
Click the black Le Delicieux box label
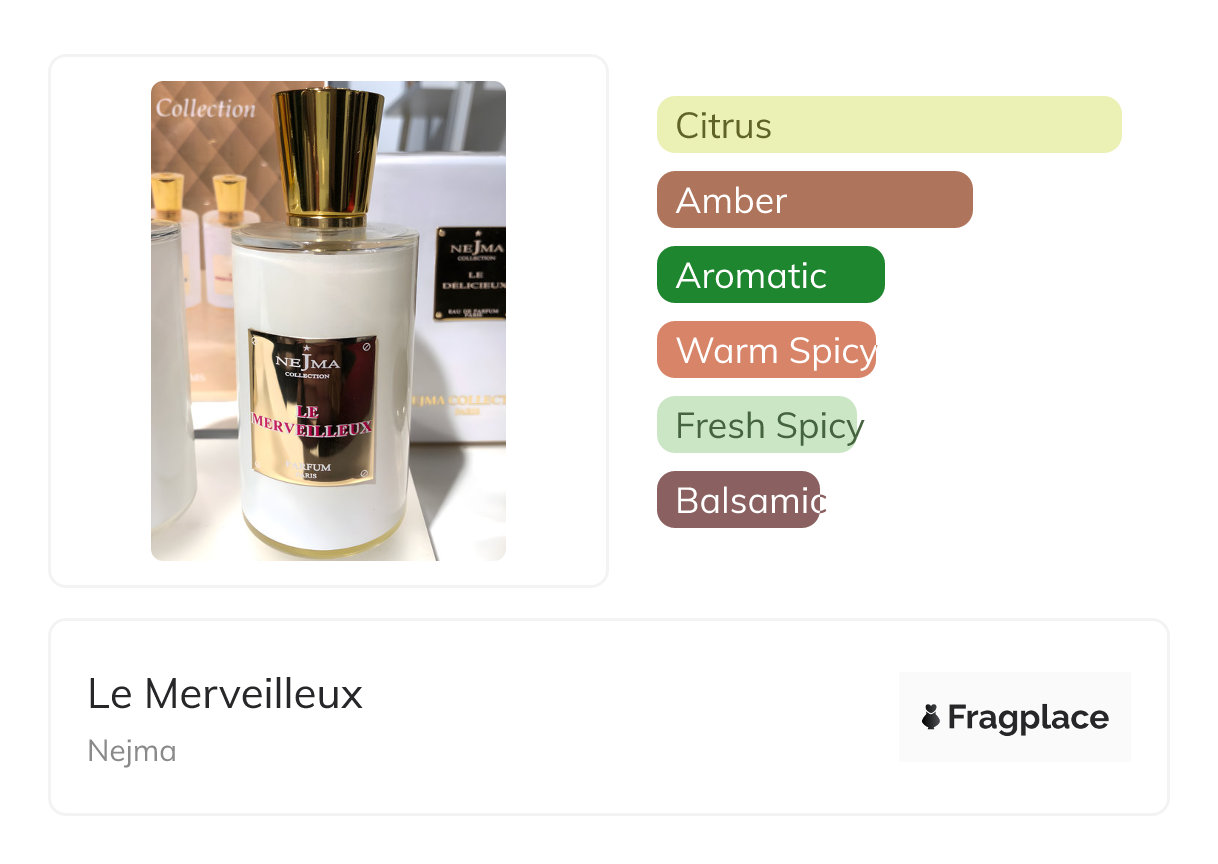[x=471, y=273]
